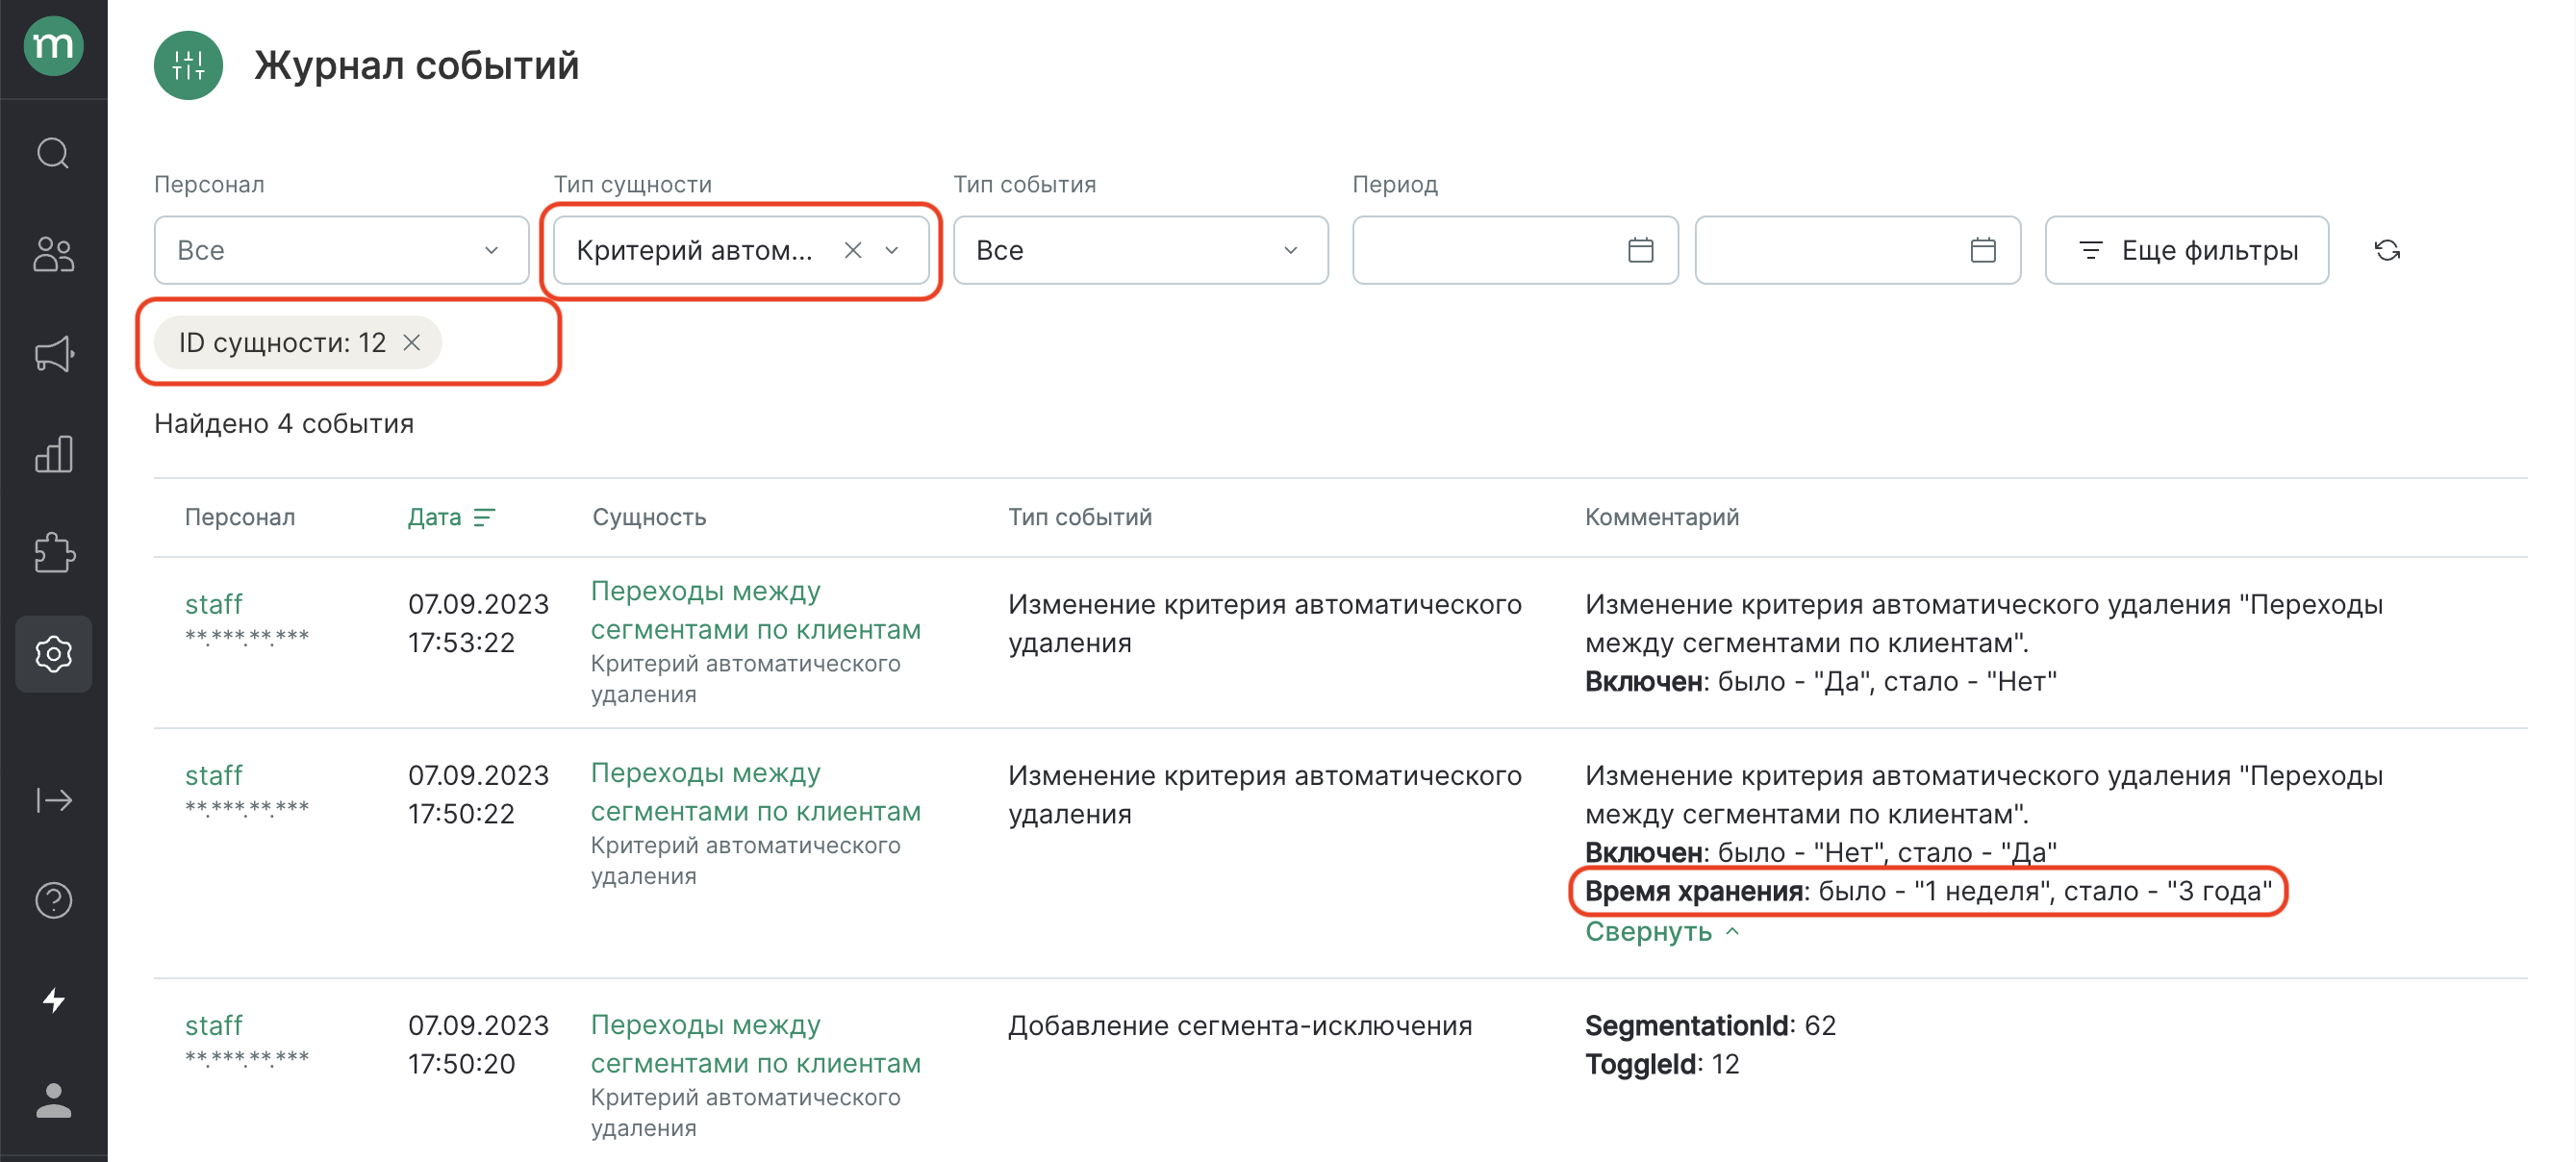The width and height of the screenshot is (2576, 1162).
Task: Open the Тип события dropdown
Action: pos(1140,250)
